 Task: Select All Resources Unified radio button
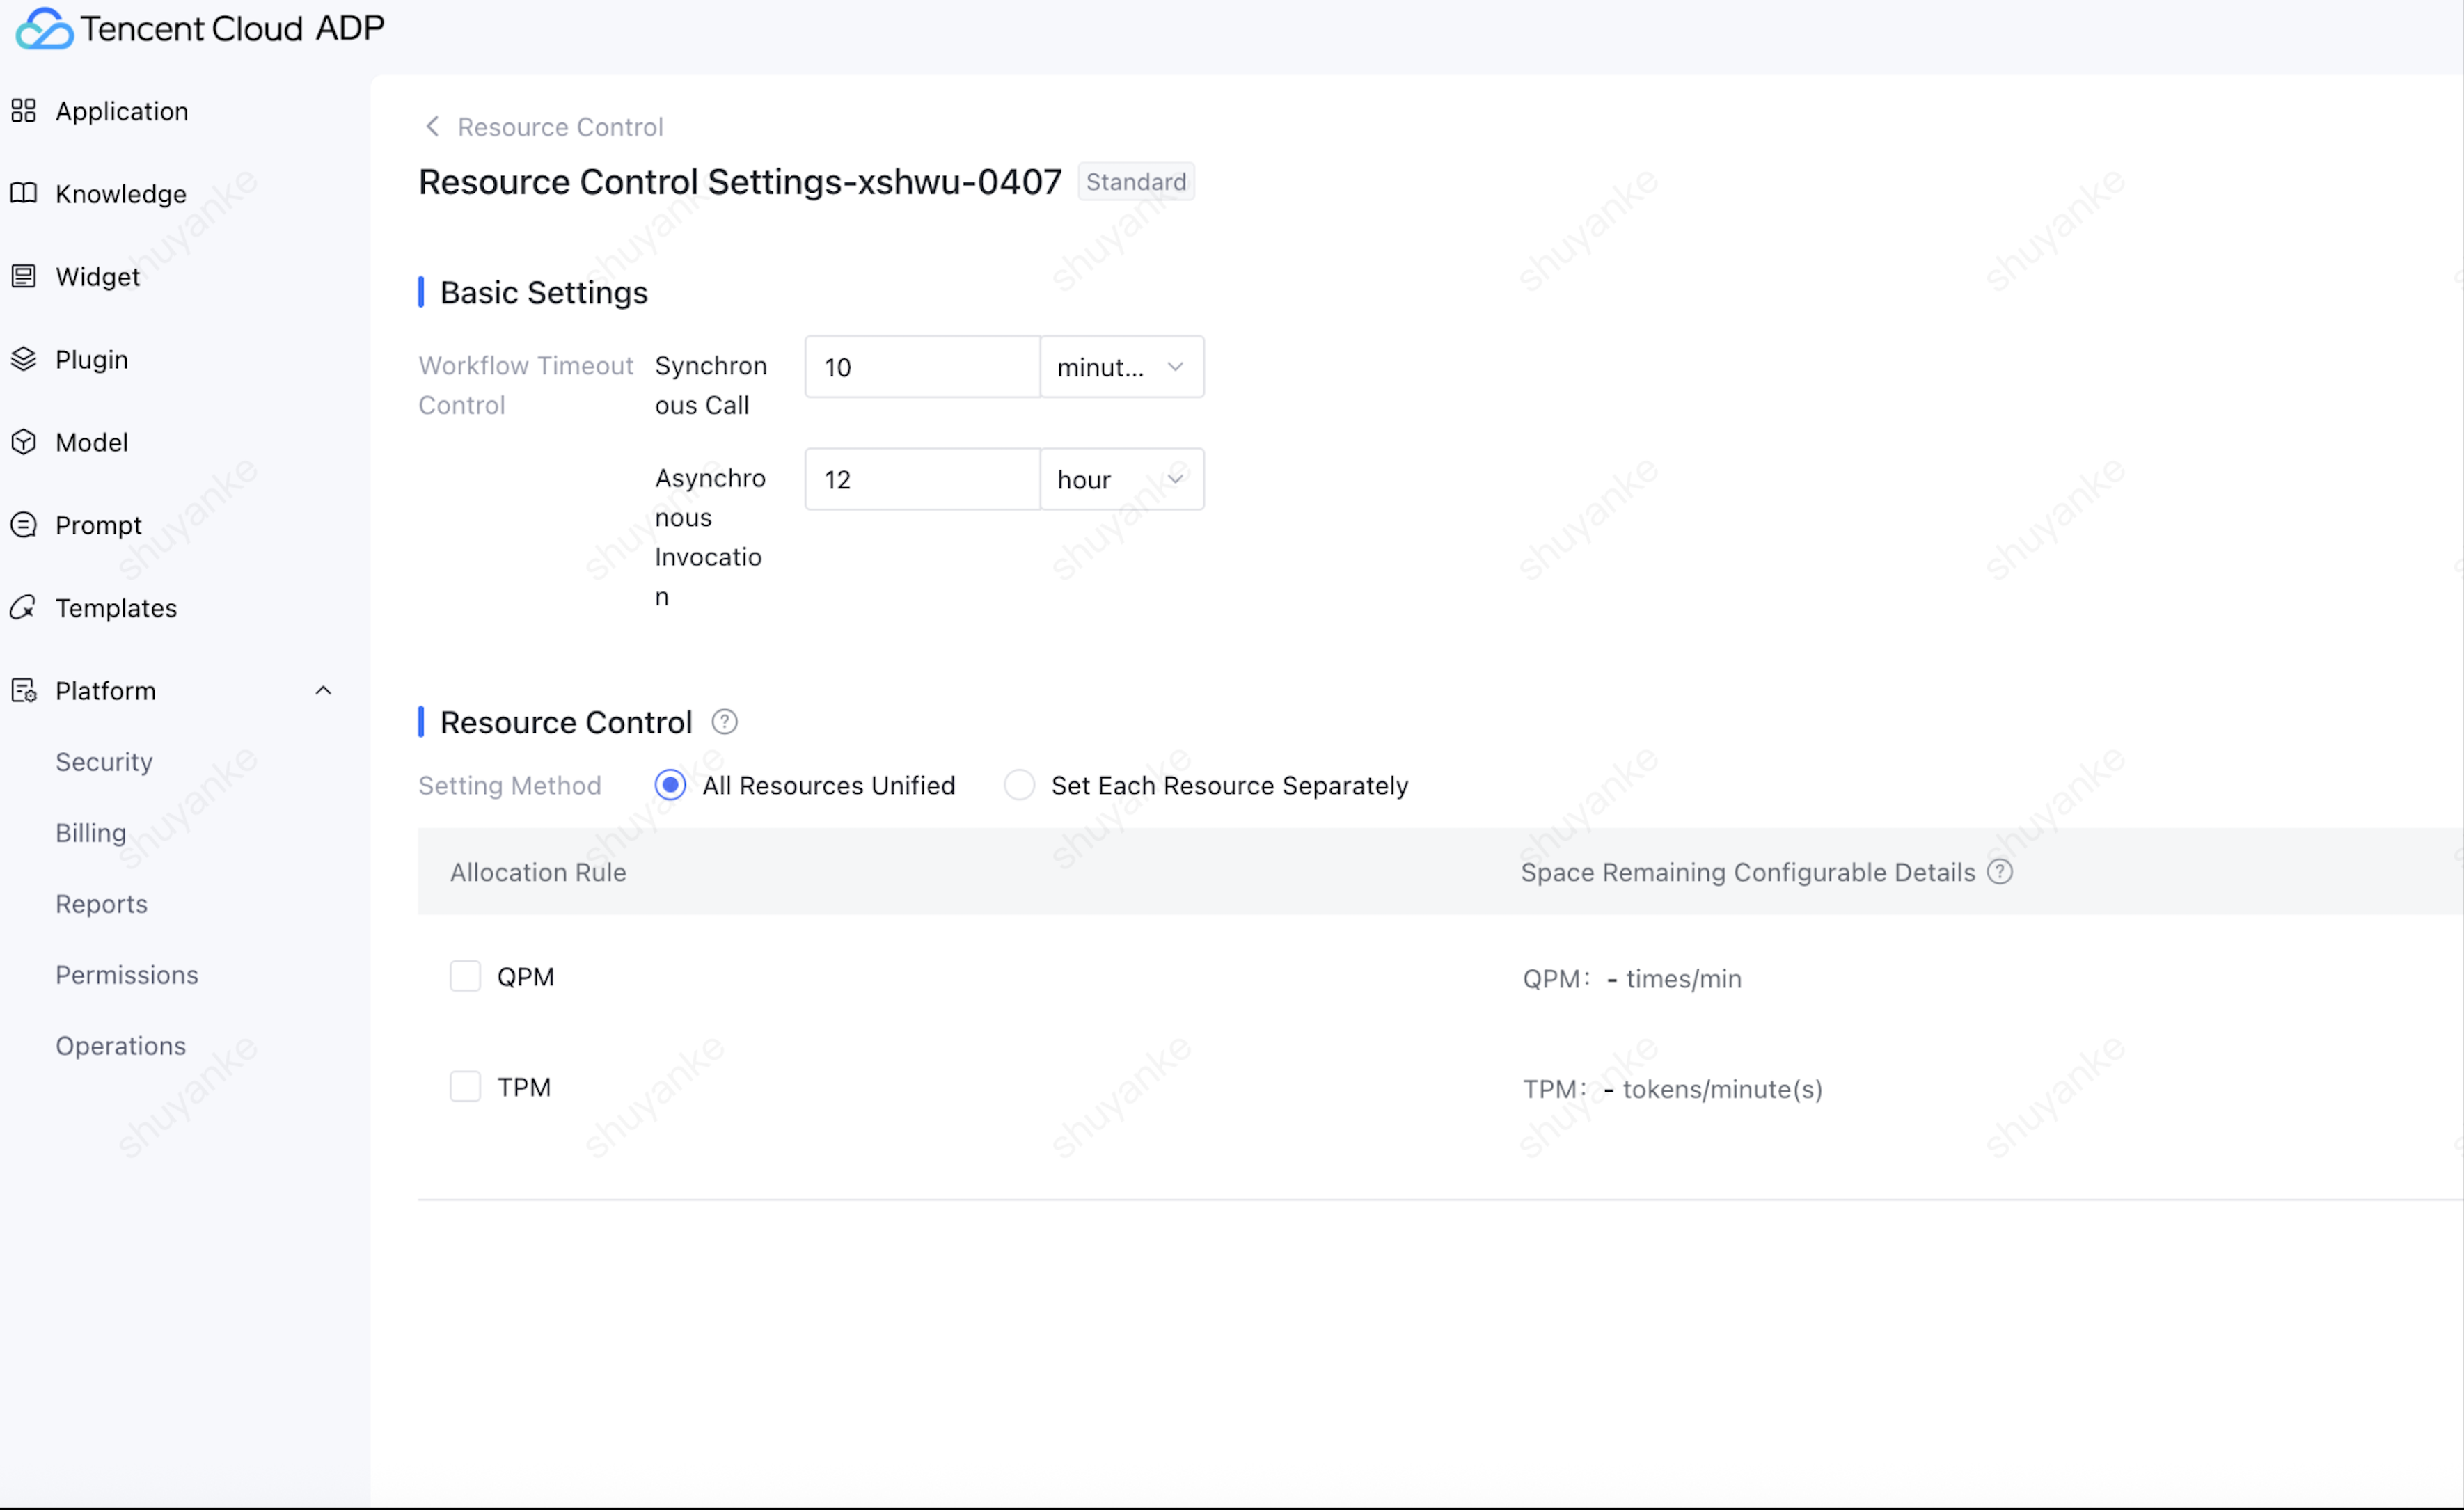click(x=670, y=786)
